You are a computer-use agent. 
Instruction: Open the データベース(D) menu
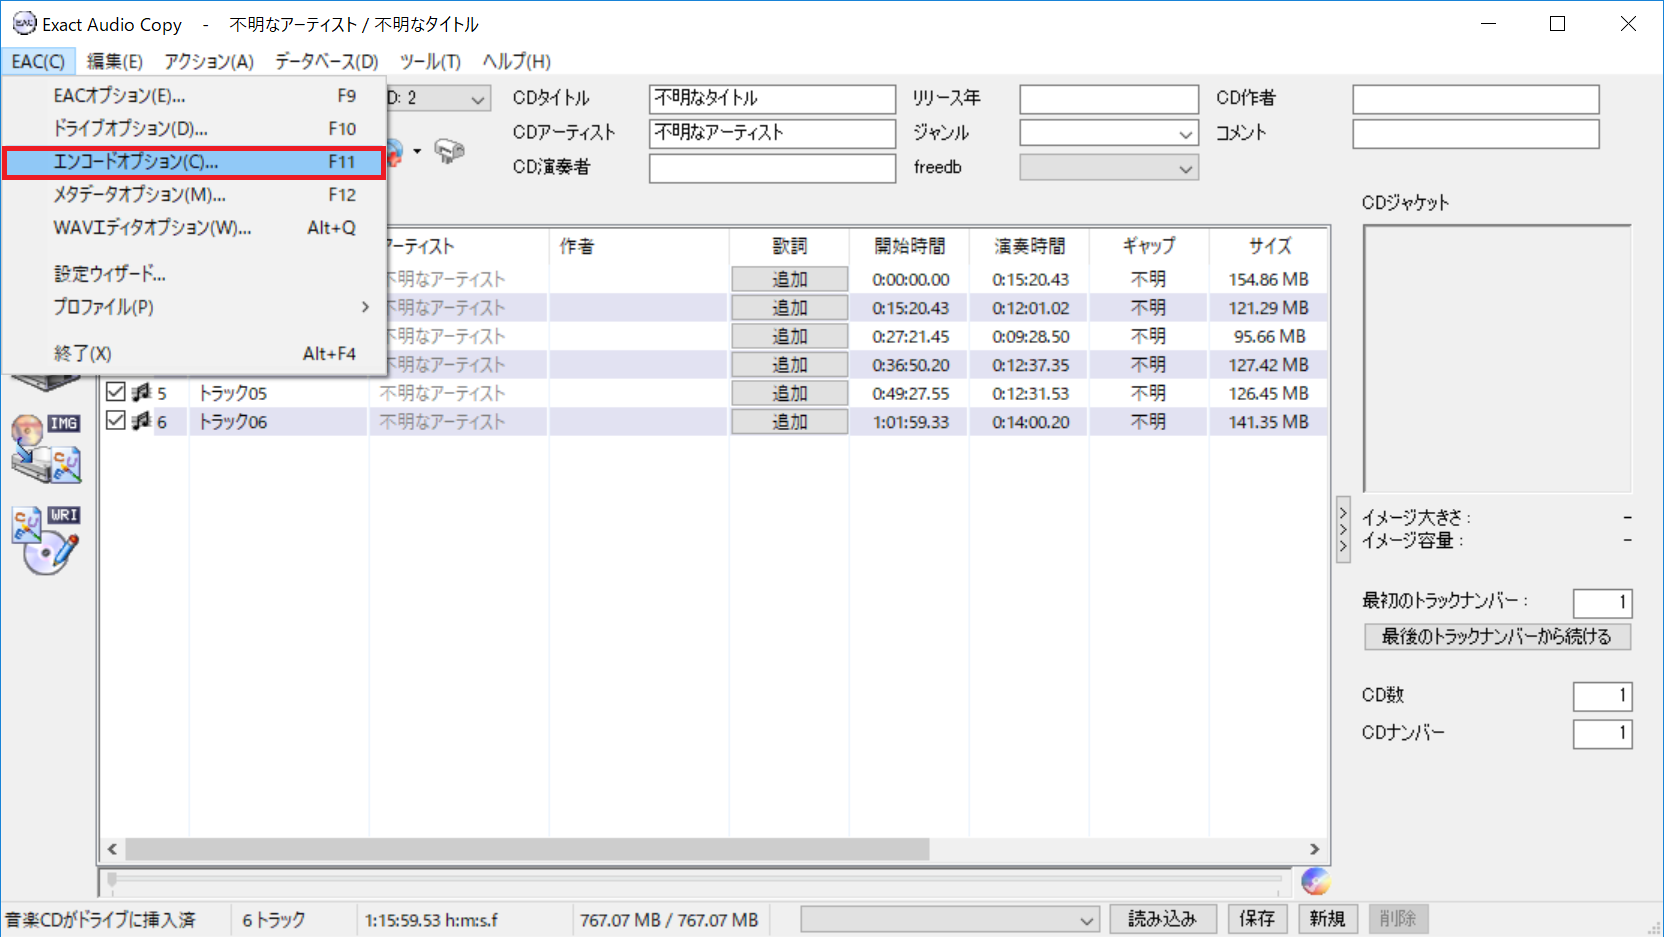(x=327, y=61)
